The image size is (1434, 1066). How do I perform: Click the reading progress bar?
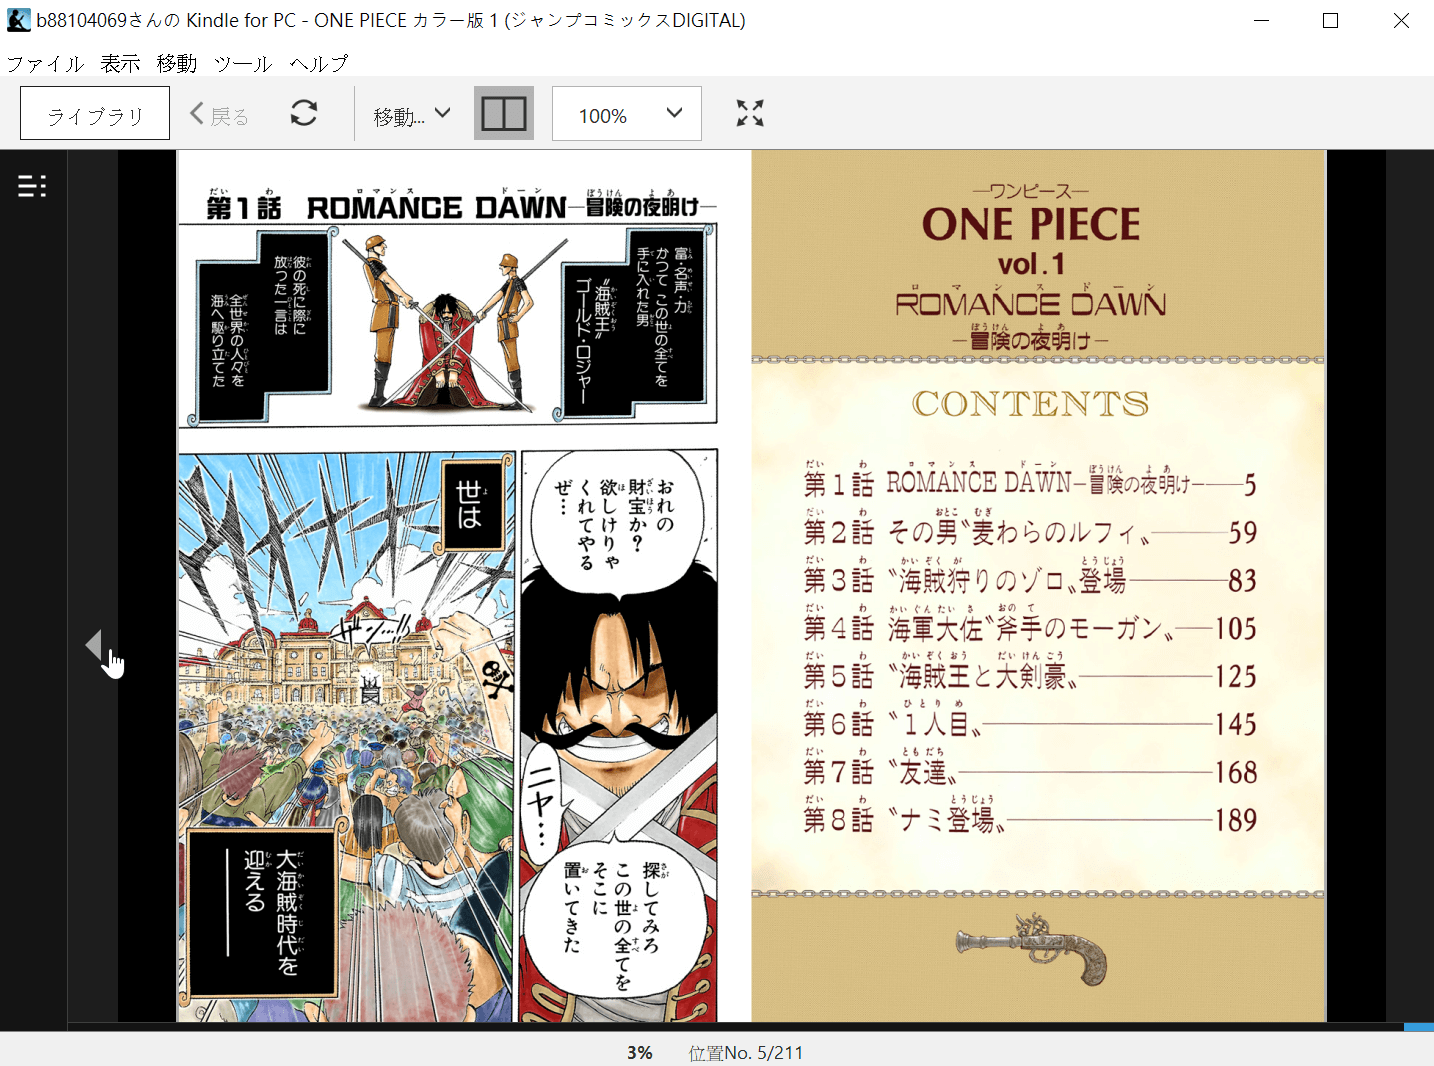pos(751,1027)
